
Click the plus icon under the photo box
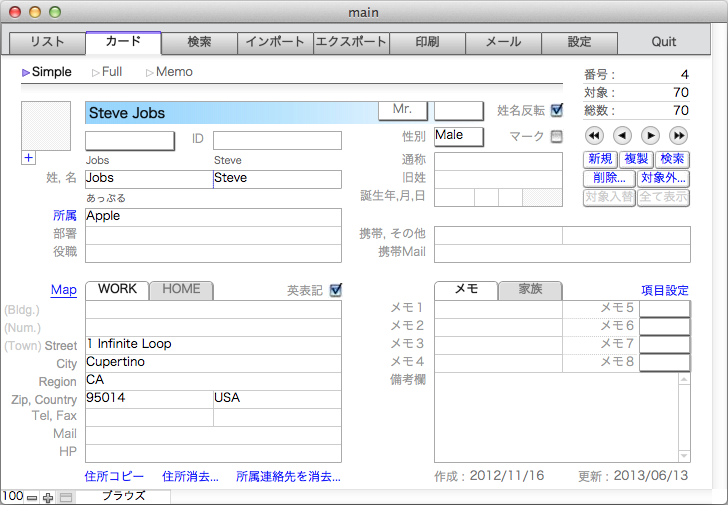coord(28,158)
